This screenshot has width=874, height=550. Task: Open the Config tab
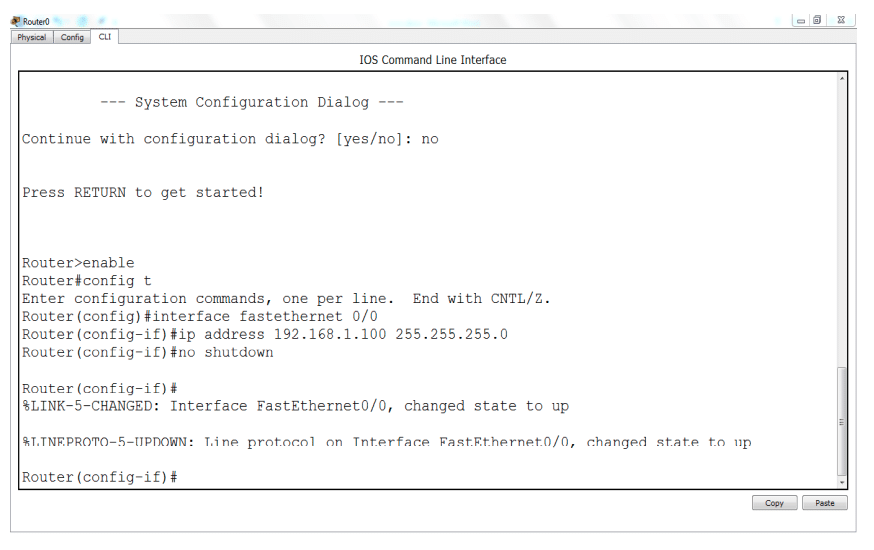[72, 37]
